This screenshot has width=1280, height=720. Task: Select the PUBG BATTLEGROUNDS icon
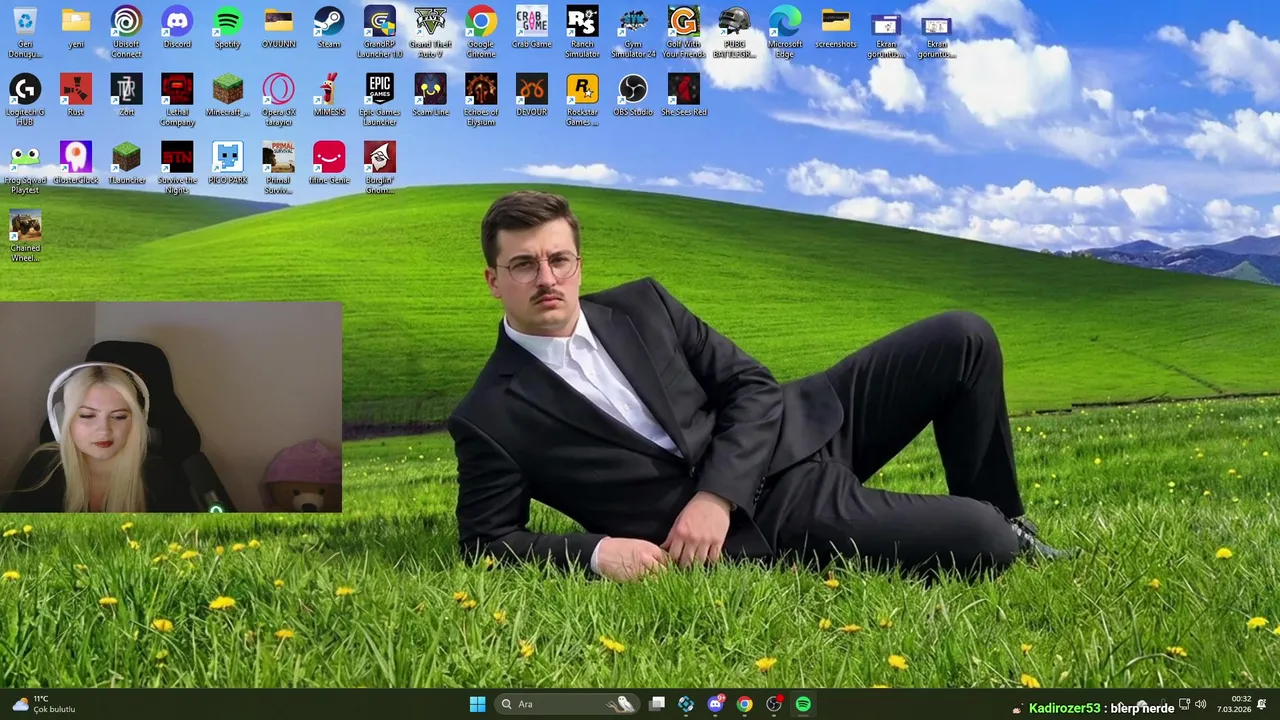point(734,31)
